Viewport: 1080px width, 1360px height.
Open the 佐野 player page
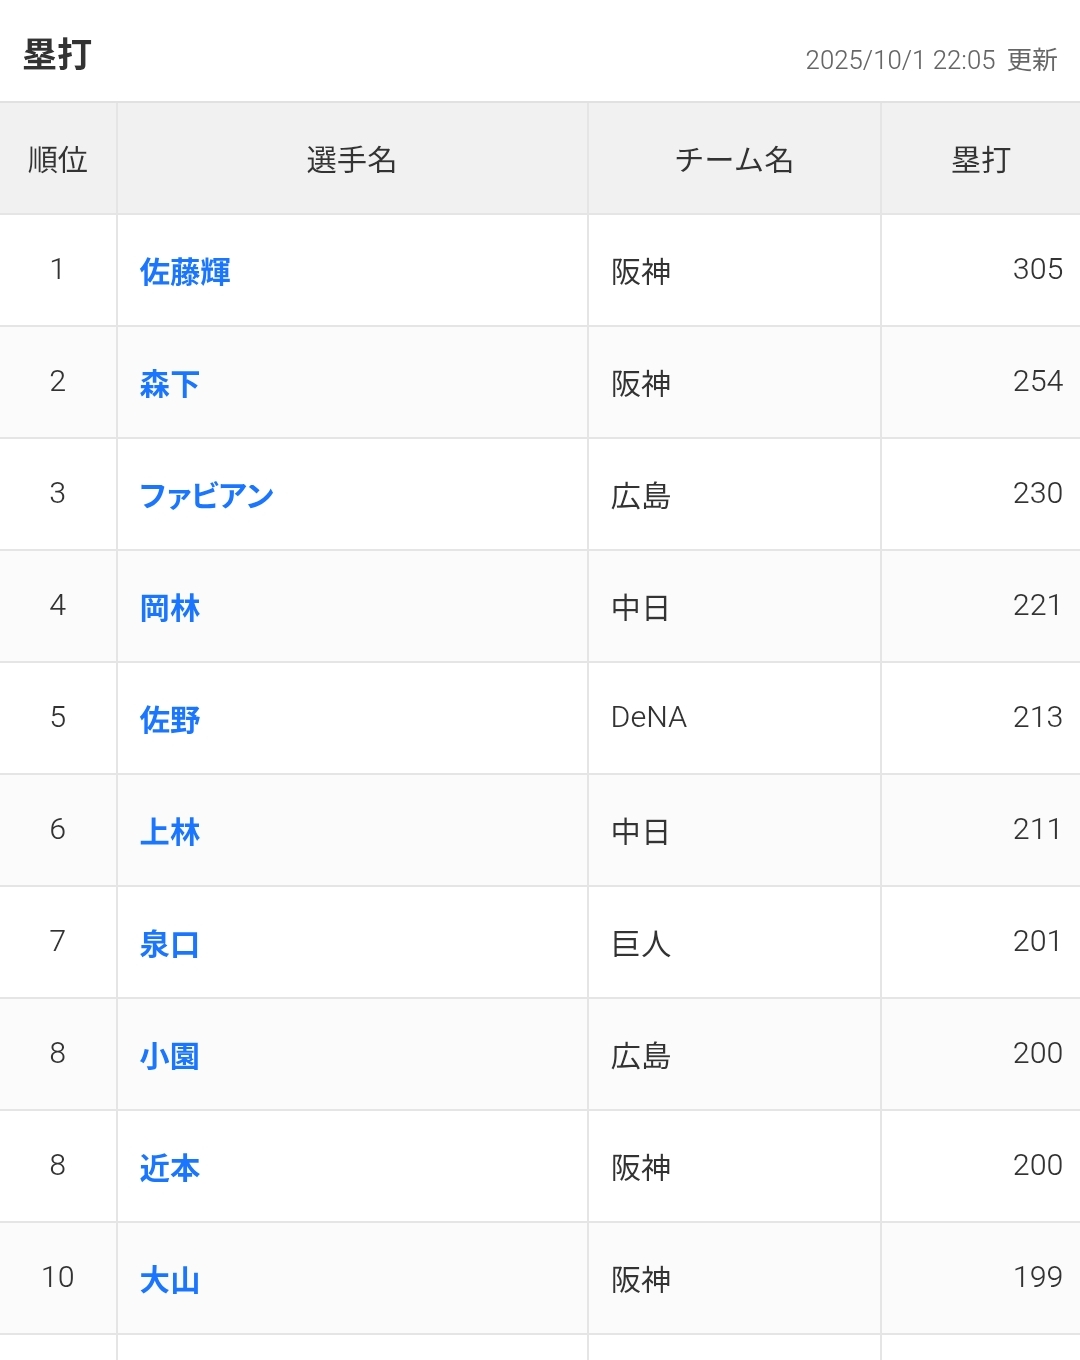click(x=170, y=720)
